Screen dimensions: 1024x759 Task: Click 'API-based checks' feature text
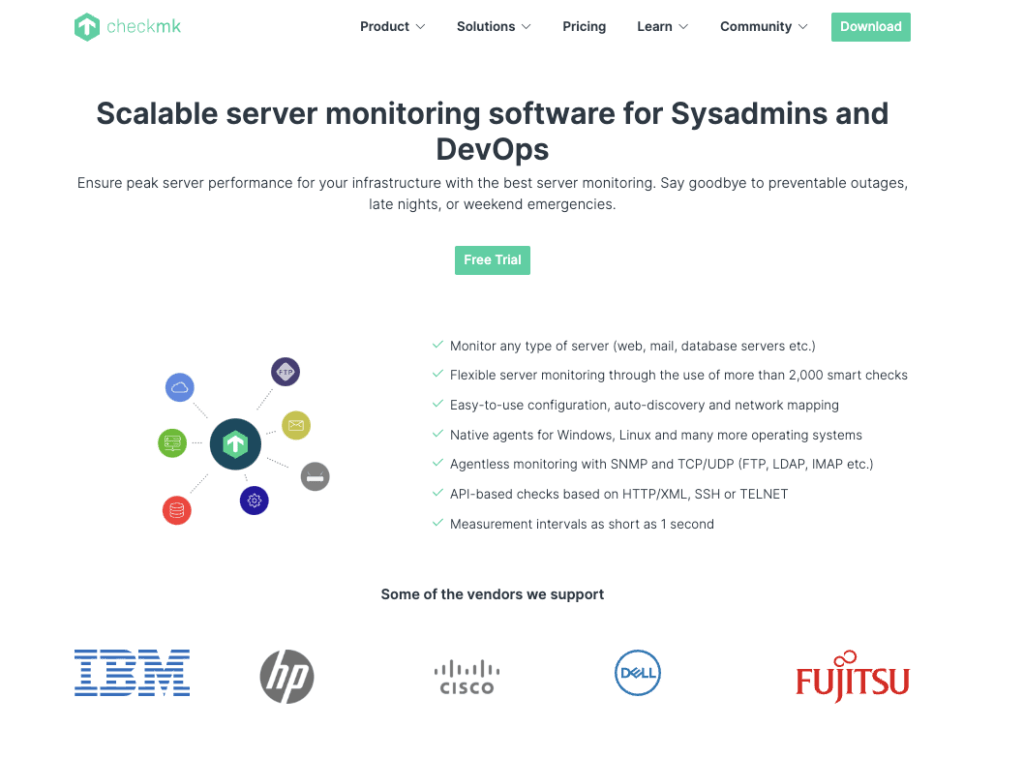(x=618, y=494)
